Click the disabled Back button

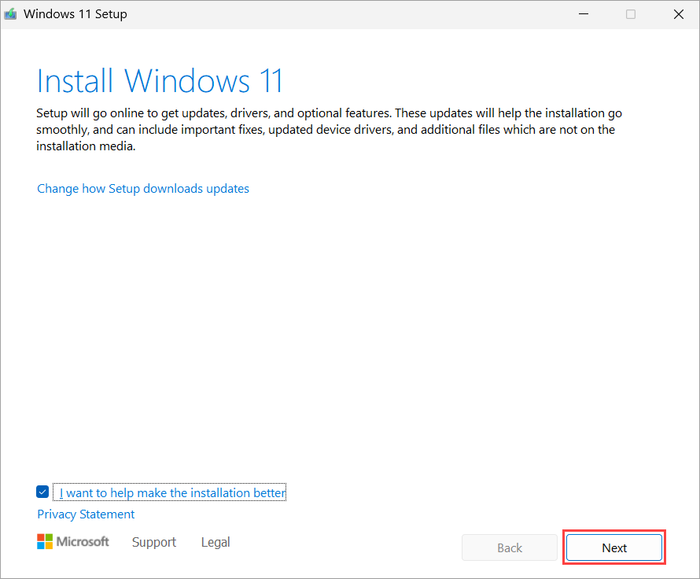point(509,547)
